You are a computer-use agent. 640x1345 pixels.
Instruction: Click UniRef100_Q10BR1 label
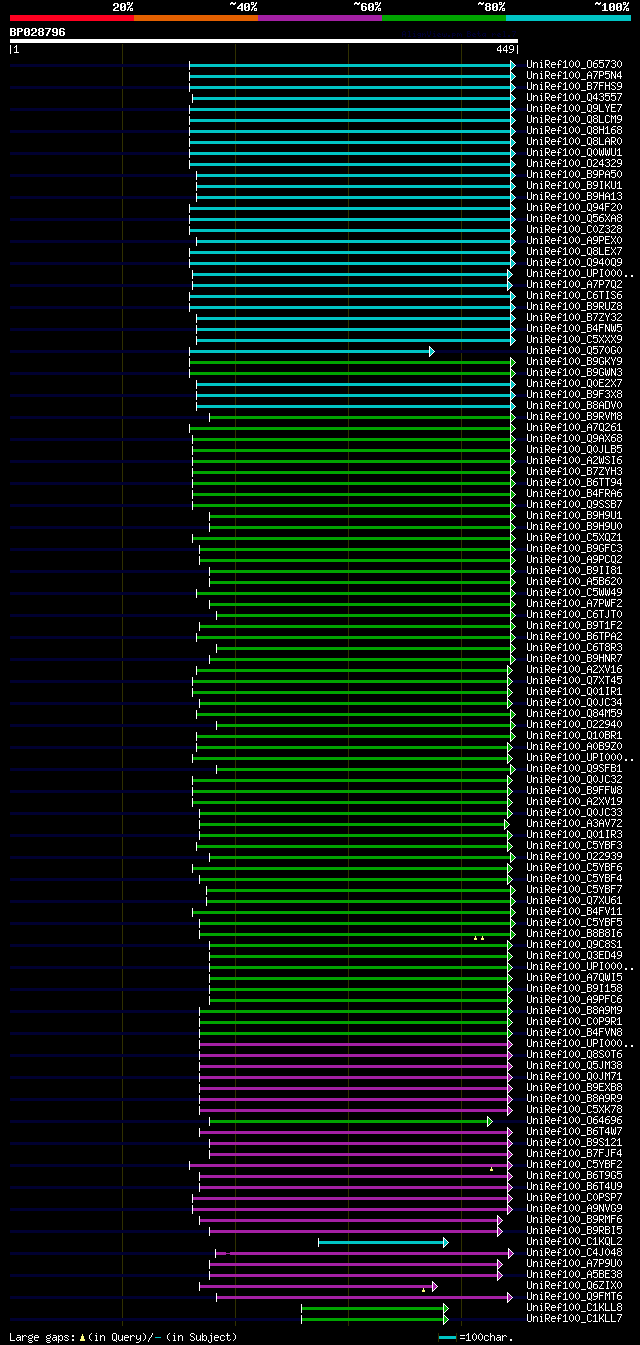(x=575, y=735)
